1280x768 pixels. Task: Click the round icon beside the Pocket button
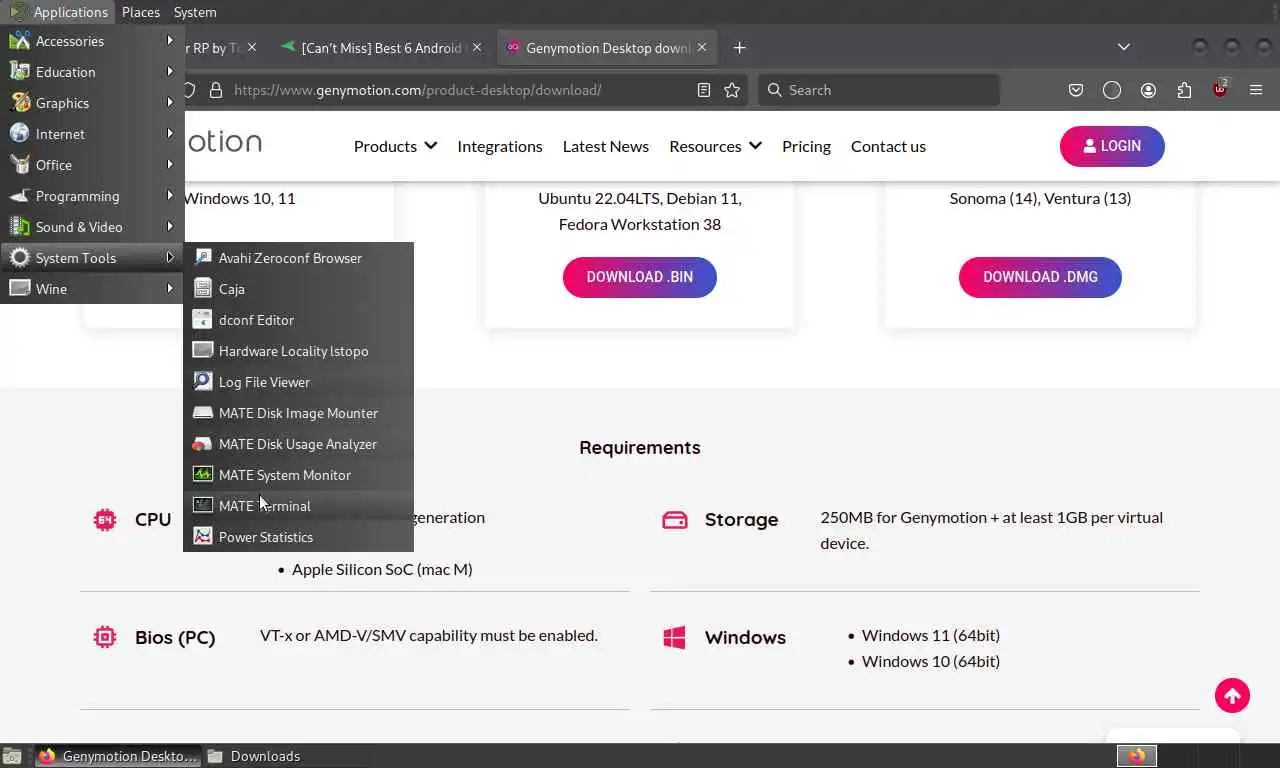point(1112,90)
